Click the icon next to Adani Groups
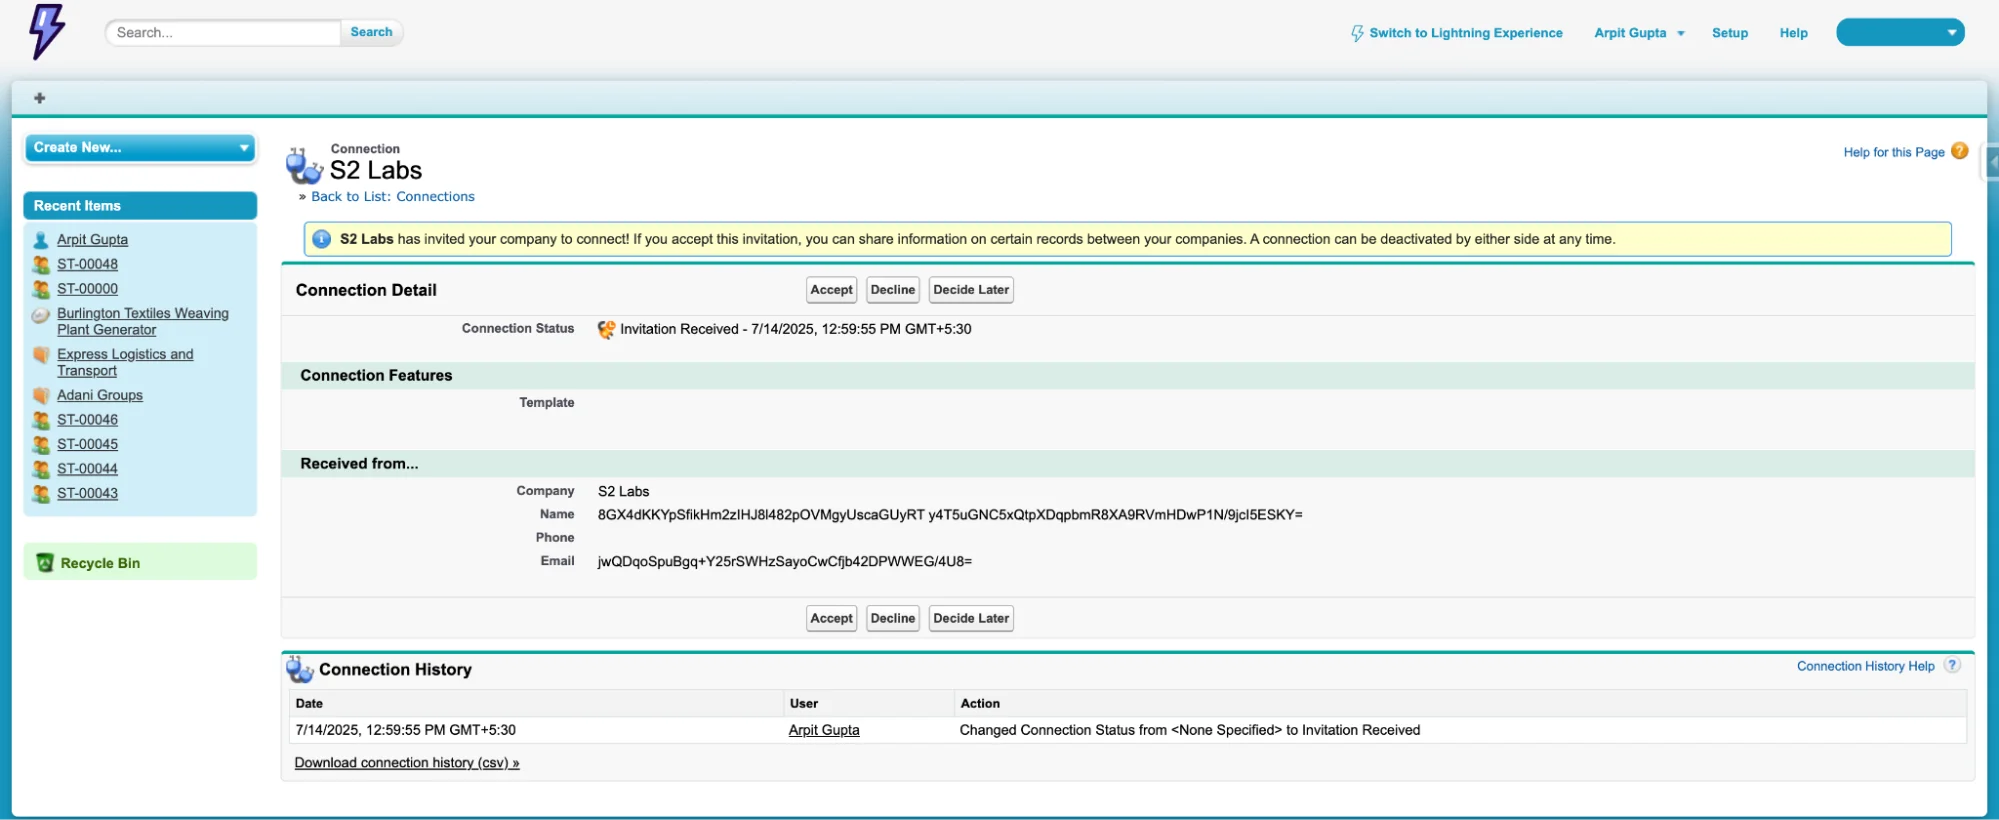 pyautogui.click(x=41, y=396)
